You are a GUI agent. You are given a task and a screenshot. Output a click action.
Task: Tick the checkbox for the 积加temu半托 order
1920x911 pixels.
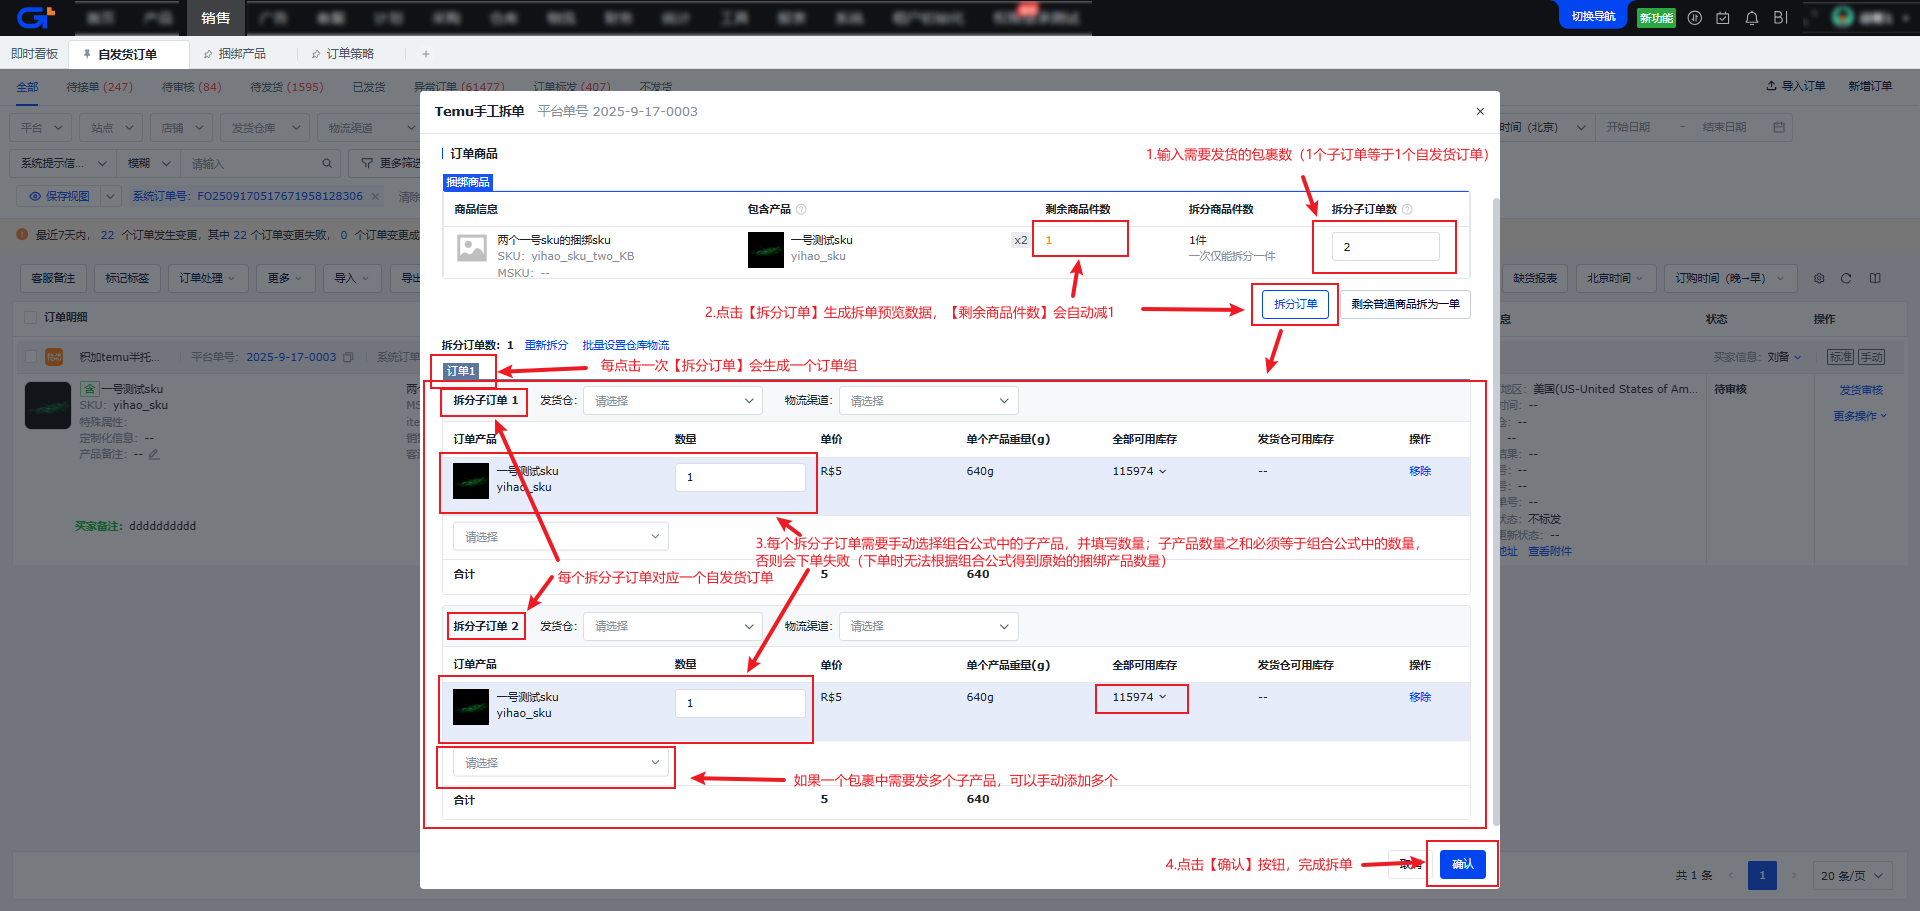[x=31, y=357]
